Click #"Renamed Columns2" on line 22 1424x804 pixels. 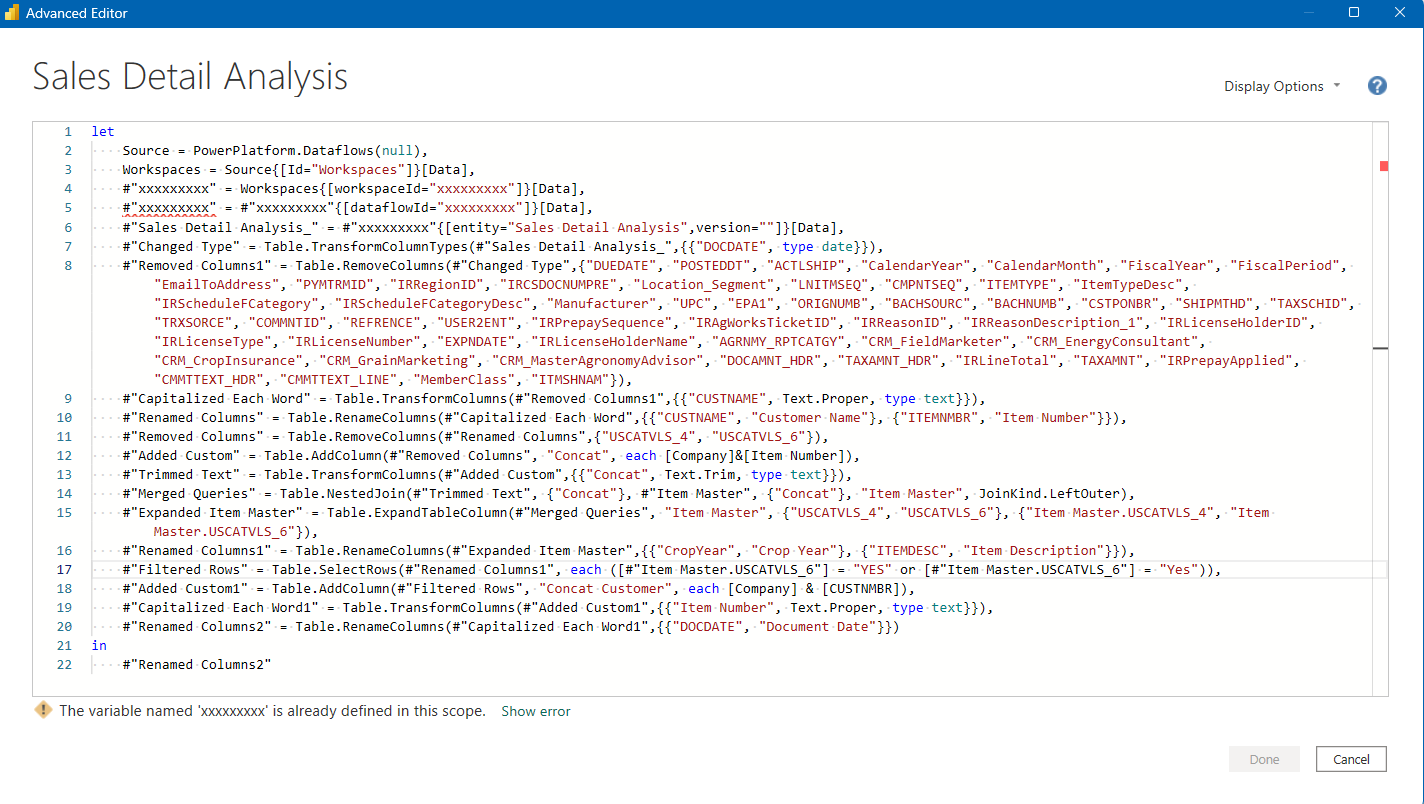tap(196, 664)
